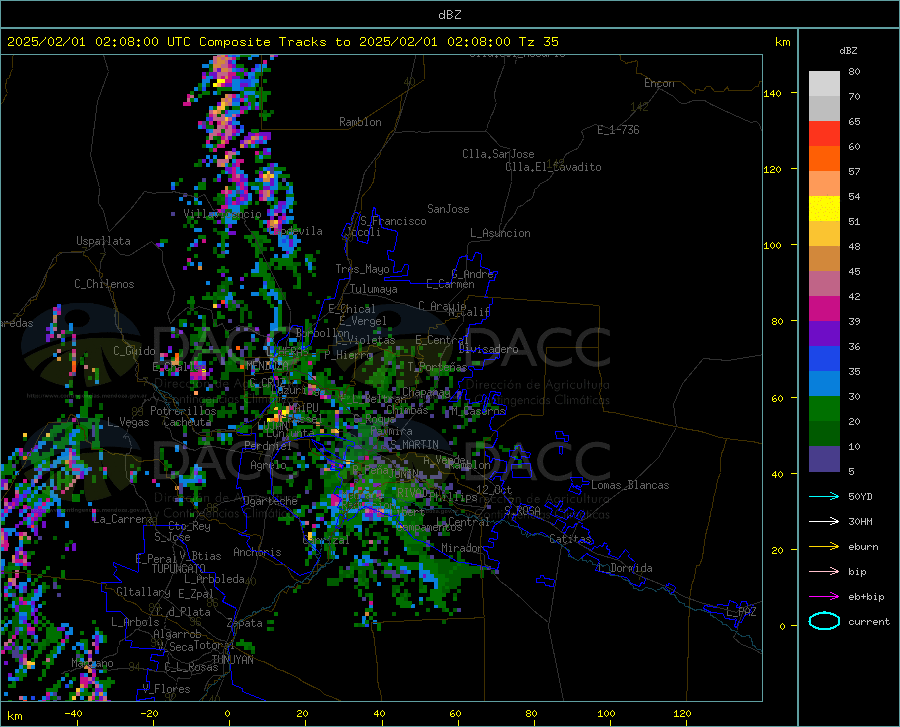Click the white 30HM arrow symbol

824,522
